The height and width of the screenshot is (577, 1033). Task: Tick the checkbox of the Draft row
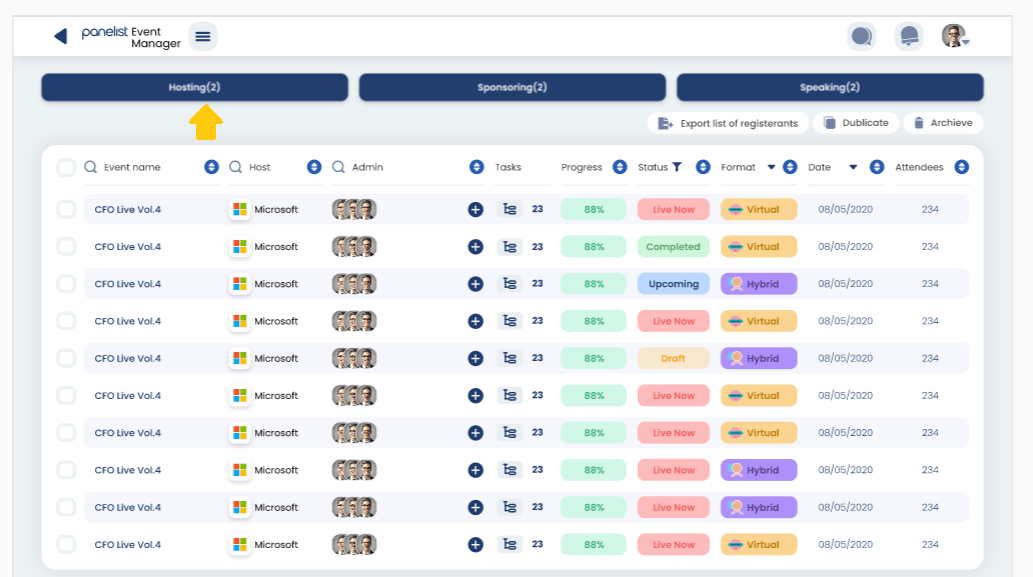tap(66, 358)
